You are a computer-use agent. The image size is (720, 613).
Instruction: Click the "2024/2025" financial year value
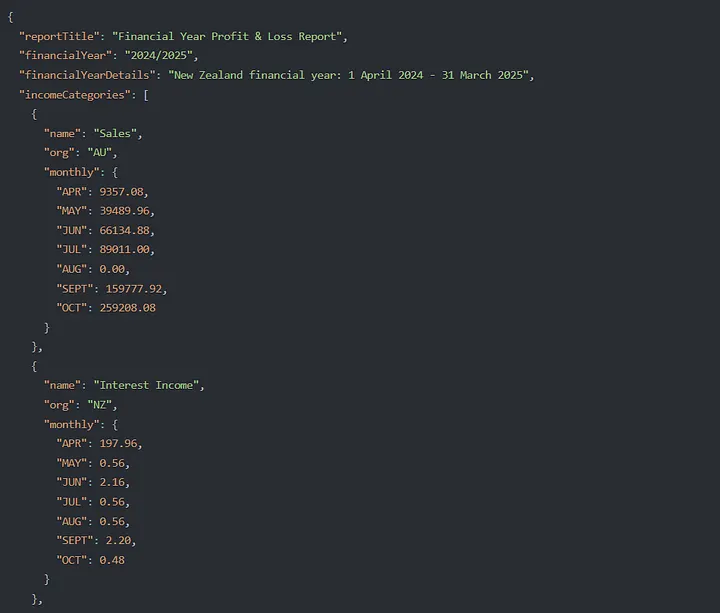(160, 56)
